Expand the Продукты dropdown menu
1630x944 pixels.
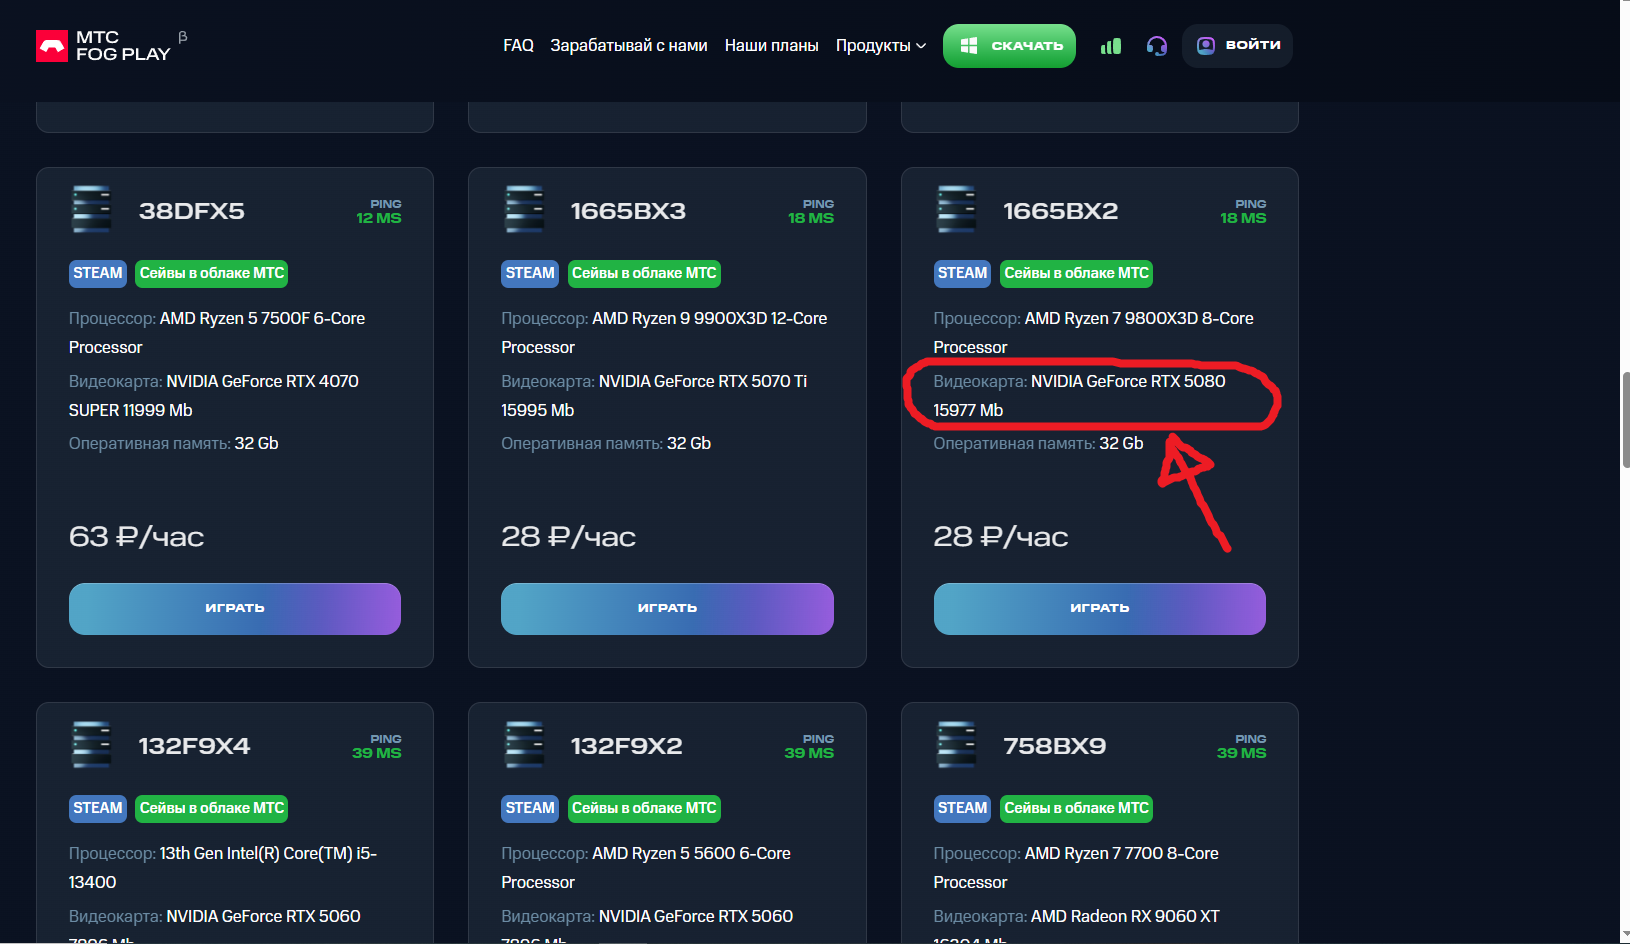pyautogui.click(x=881, y=46)
